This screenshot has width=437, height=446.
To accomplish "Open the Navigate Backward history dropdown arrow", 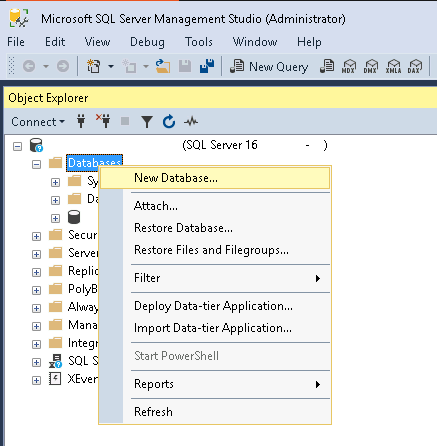I will click(x=46, y=66).
